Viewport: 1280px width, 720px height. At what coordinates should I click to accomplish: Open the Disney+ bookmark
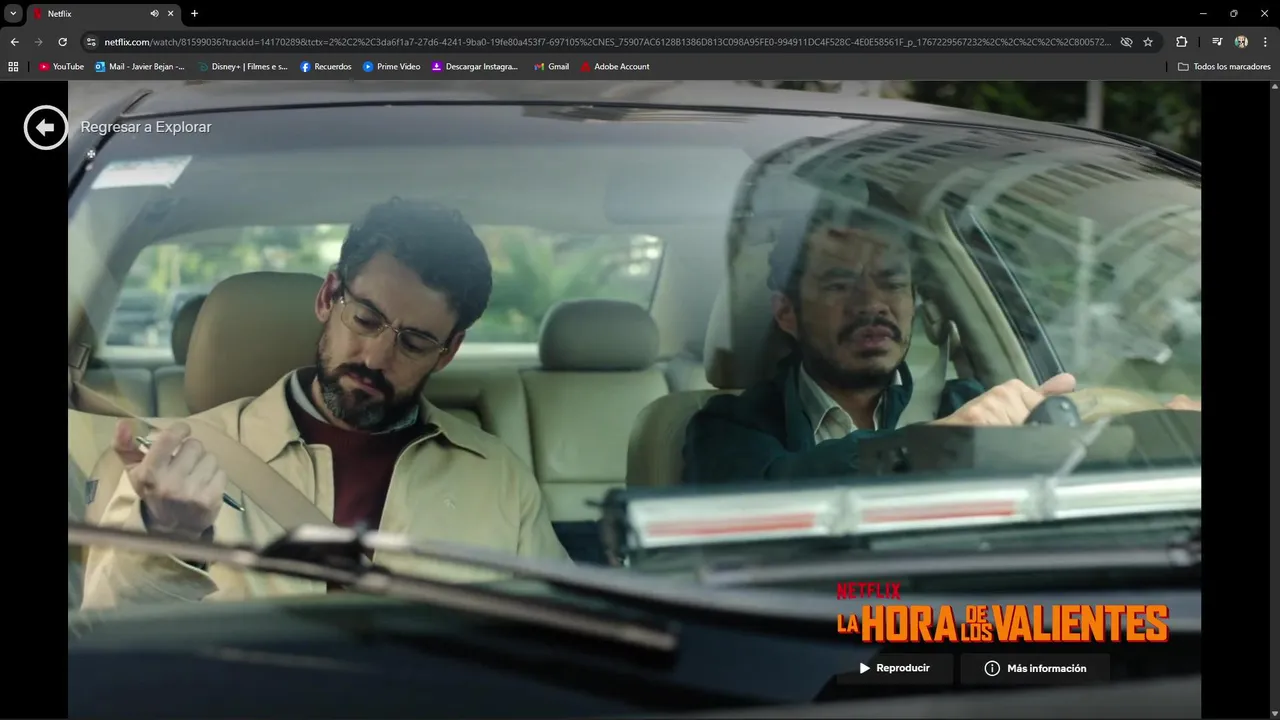click(242, 67)
